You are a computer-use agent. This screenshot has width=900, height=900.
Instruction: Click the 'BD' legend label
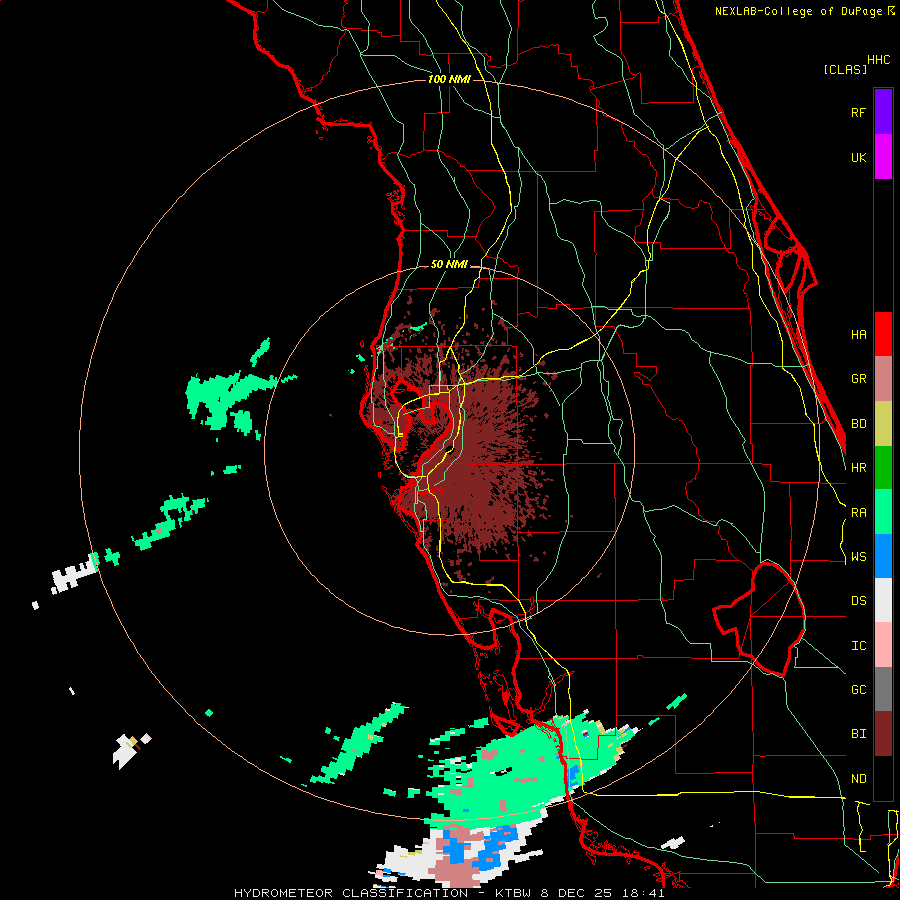(859, 424)
